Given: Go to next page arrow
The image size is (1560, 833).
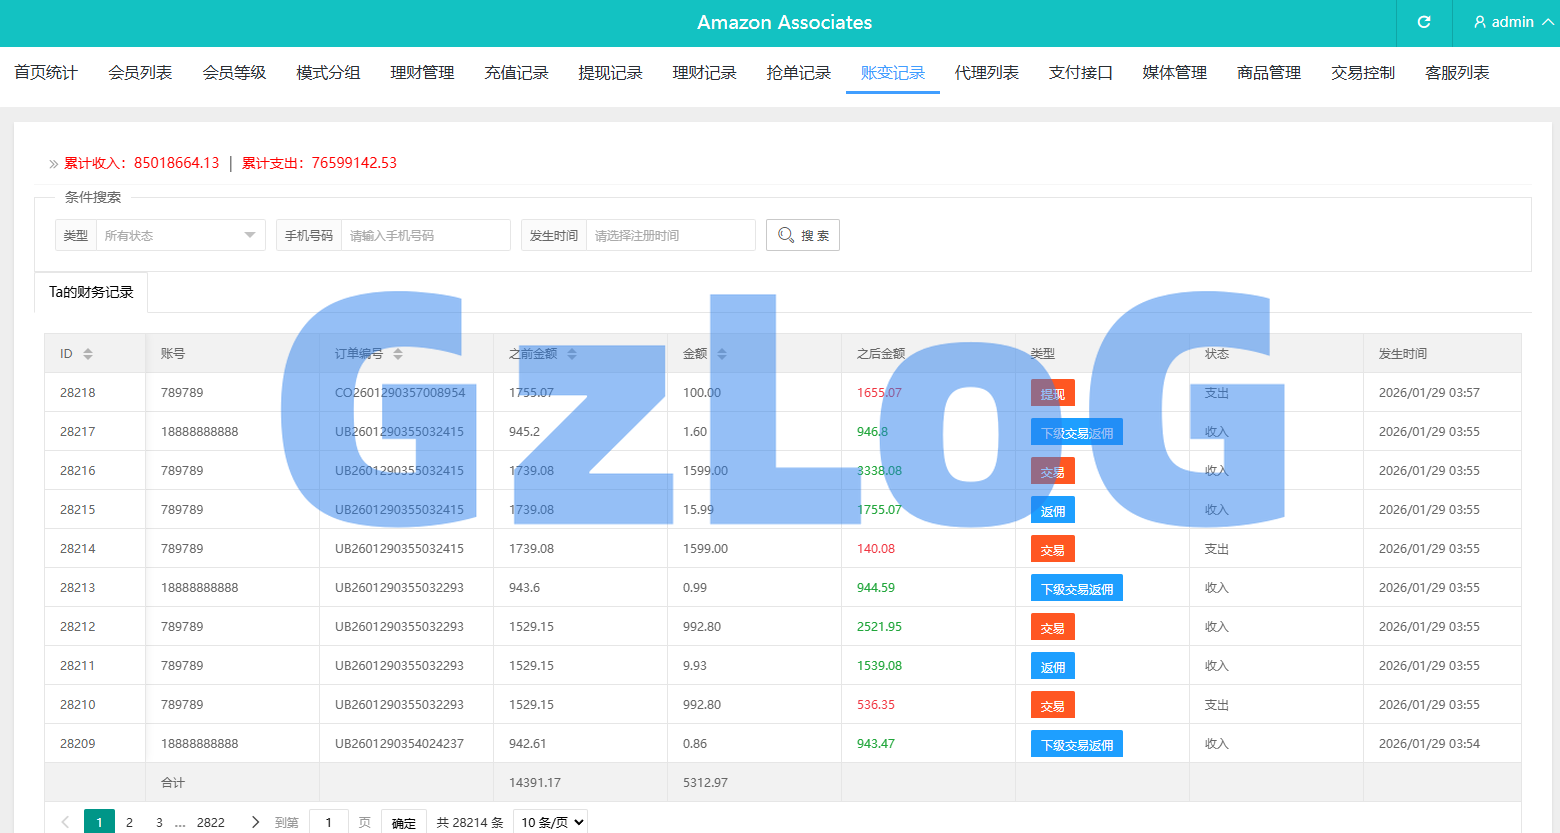Looking at the screenshot, I should pyautogui.click(x=255, y=822).
